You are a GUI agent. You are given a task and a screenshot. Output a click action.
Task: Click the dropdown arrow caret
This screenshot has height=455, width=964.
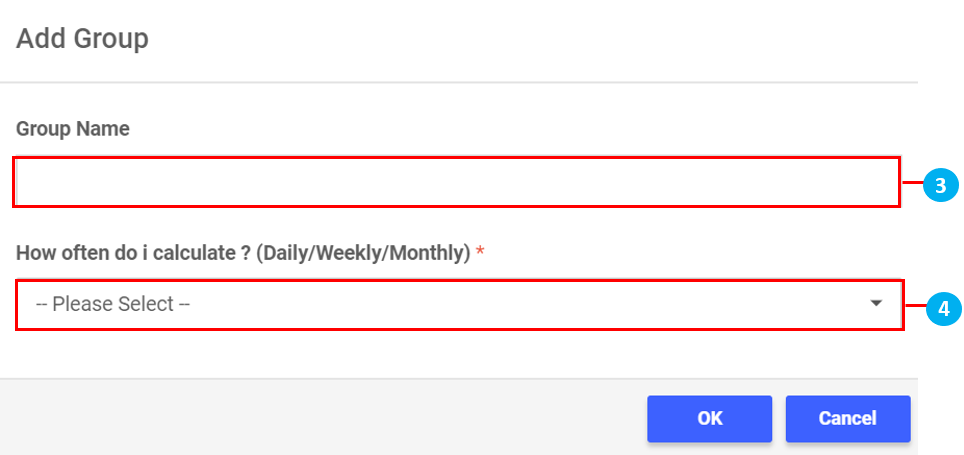click(x=876, y=303)
